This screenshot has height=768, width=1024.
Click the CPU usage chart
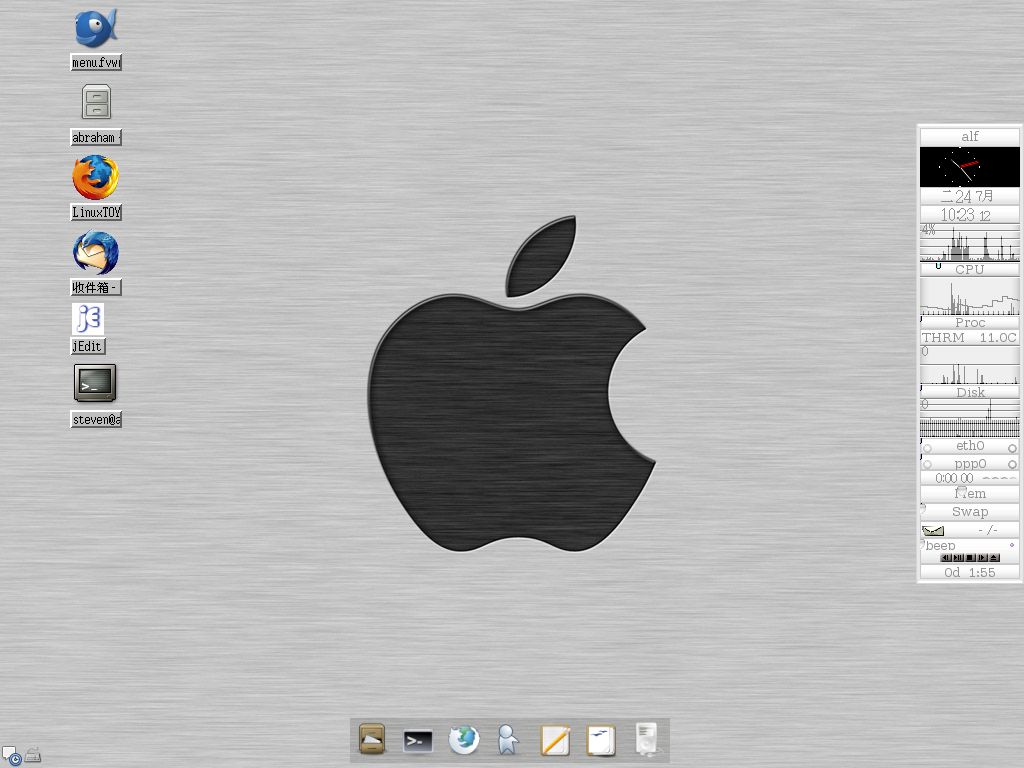(970, 242)
